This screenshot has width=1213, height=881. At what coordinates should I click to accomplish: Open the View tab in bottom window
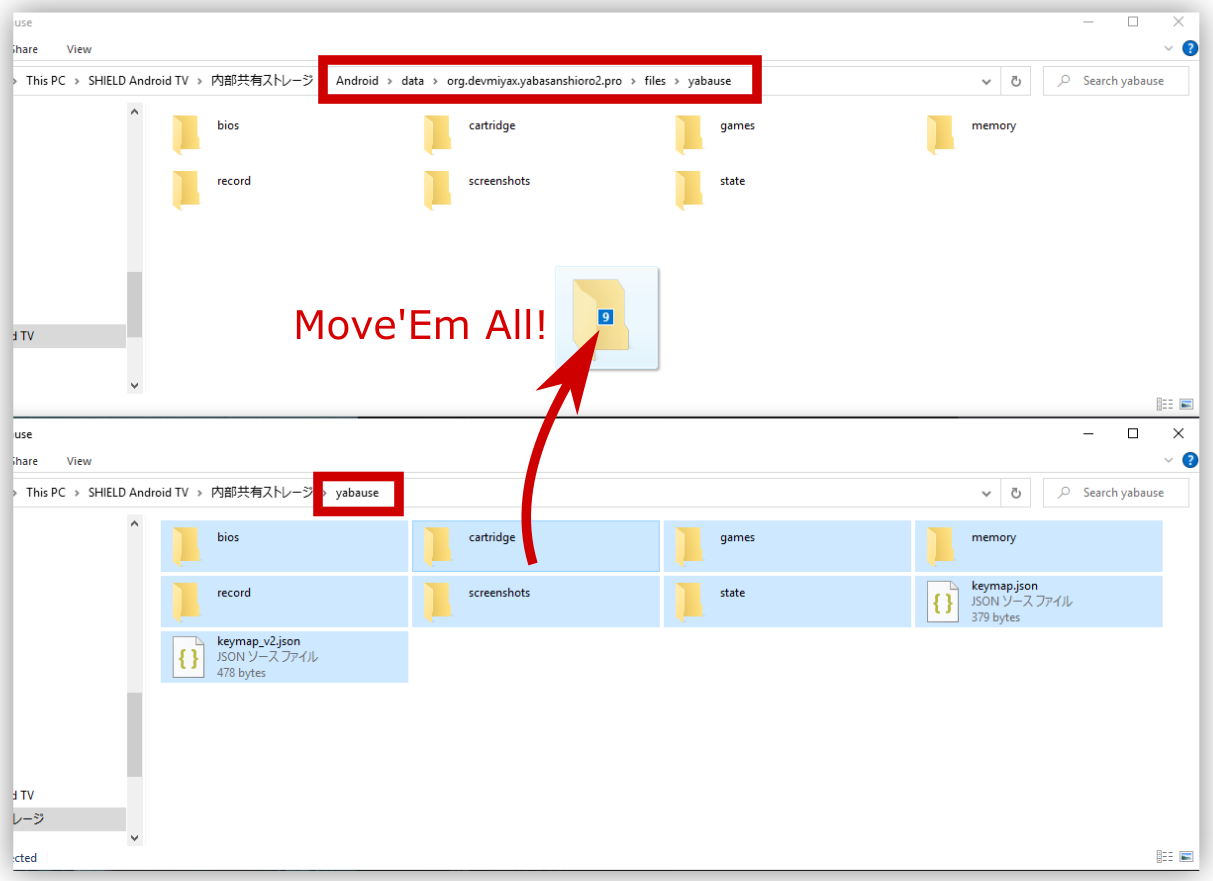pyautogui.click(x=79, y=461)
